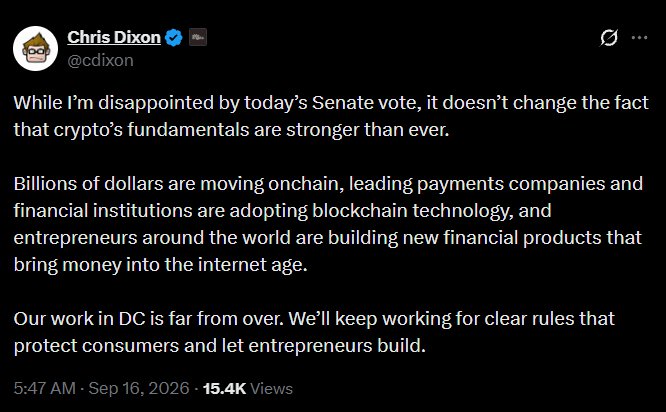Click the text "bring money into the internet age"

(x=160, y=265)
